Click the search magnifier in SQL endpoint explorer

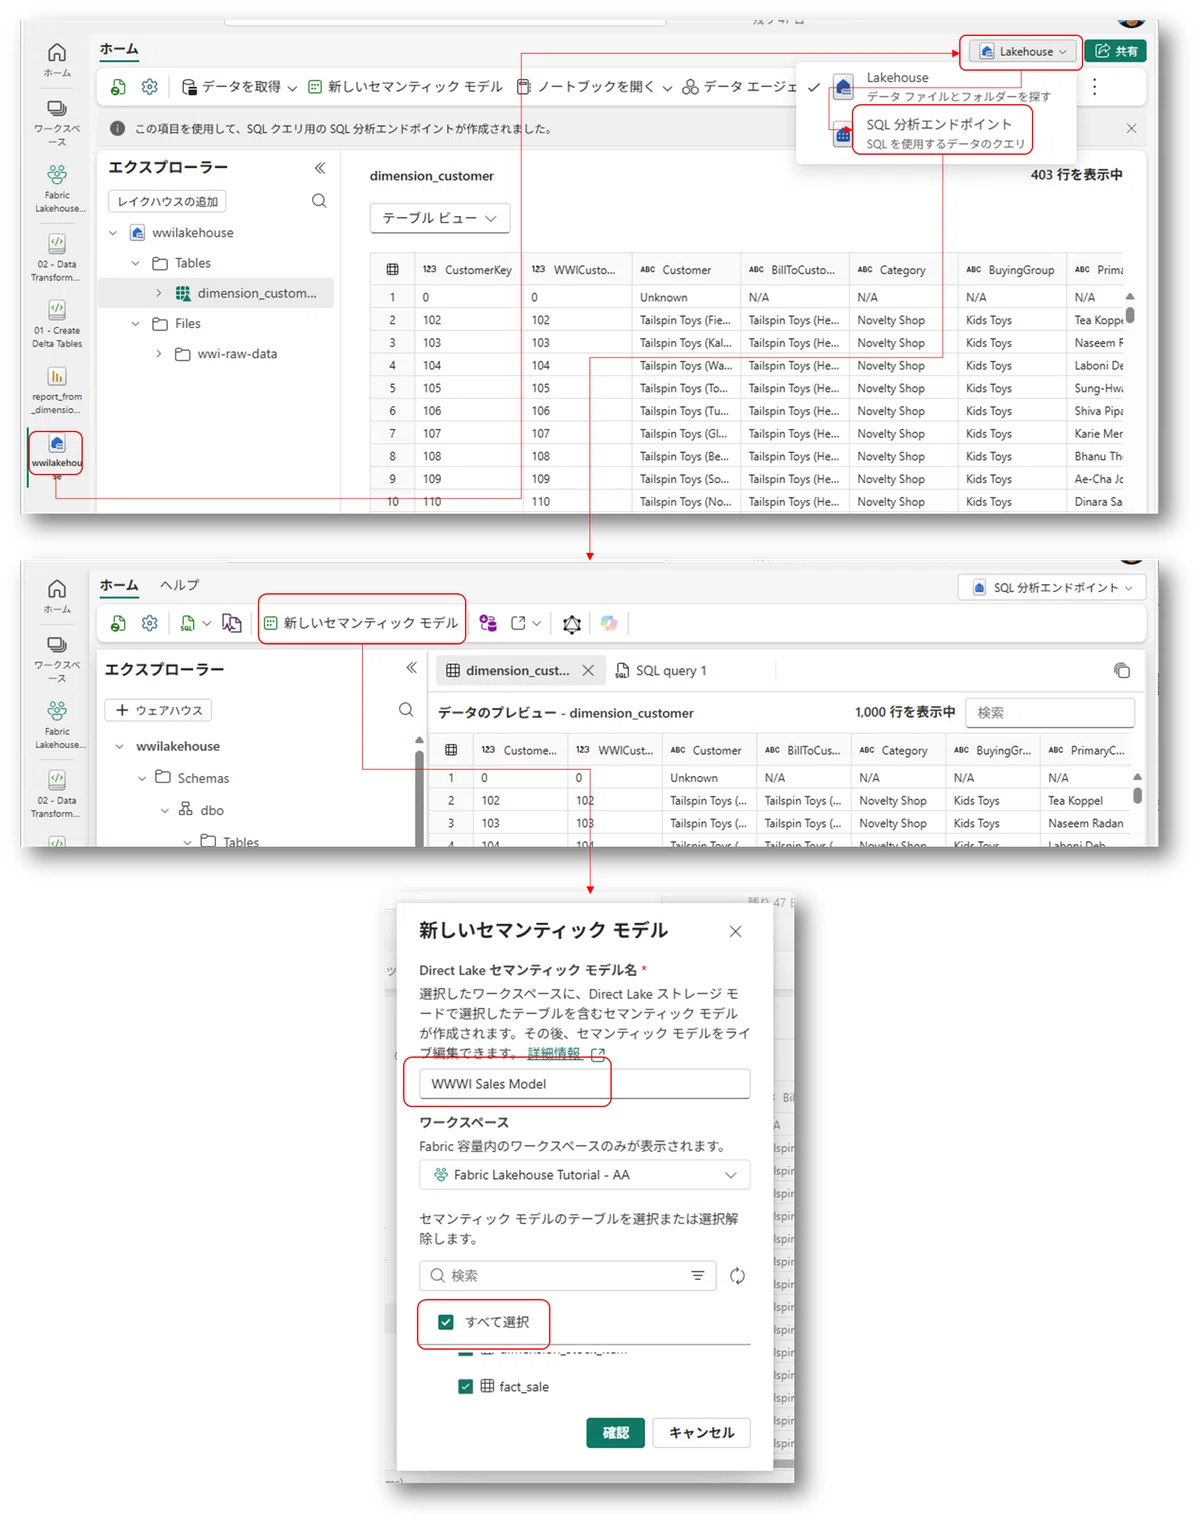tap(406, 709)
